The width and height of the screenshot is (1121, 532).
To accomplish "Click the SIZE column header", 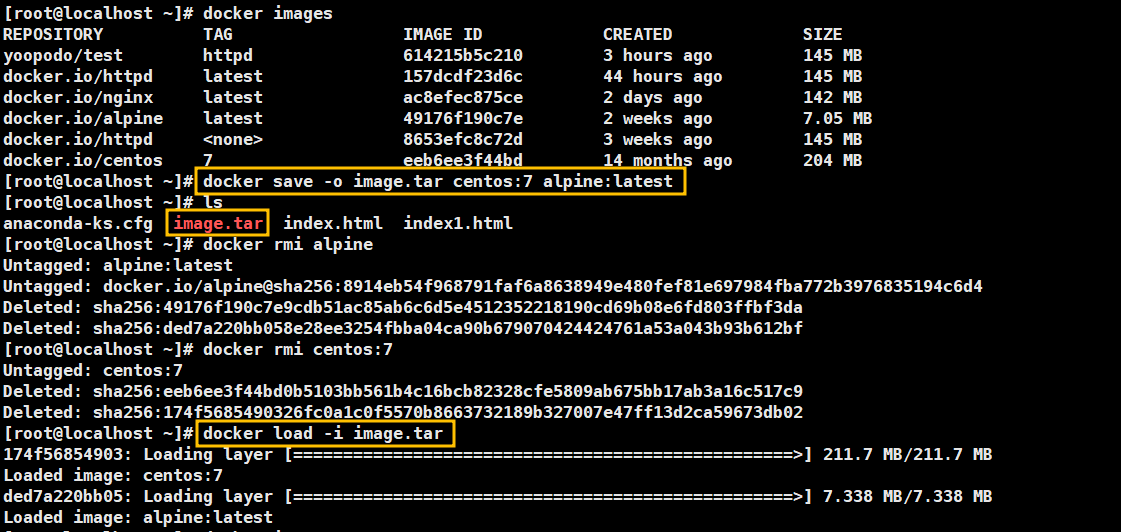I will click(822, 34).
